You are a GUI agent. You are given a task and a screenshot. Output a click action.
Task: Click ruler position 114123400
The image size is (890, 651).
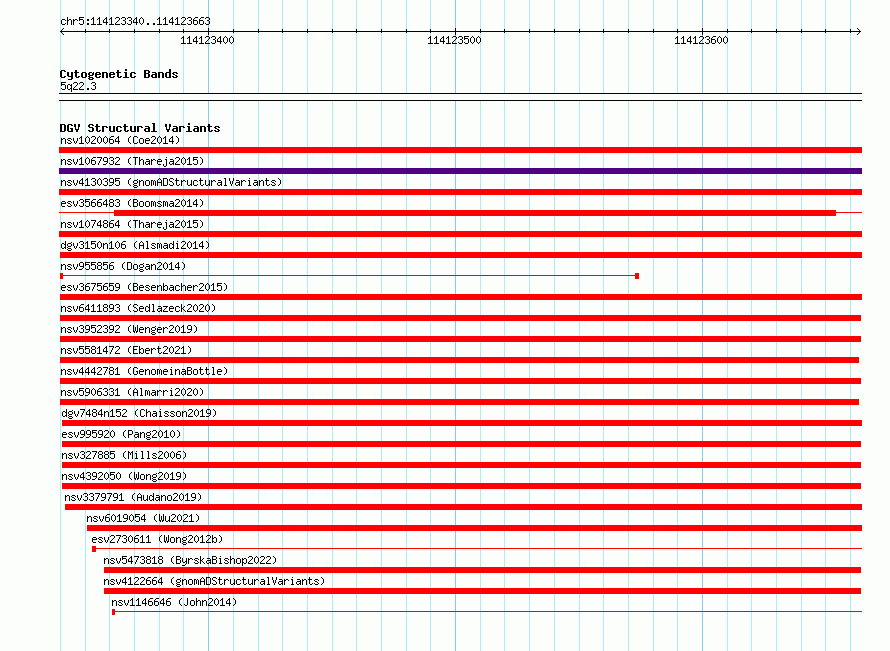[x=207, y=40]
